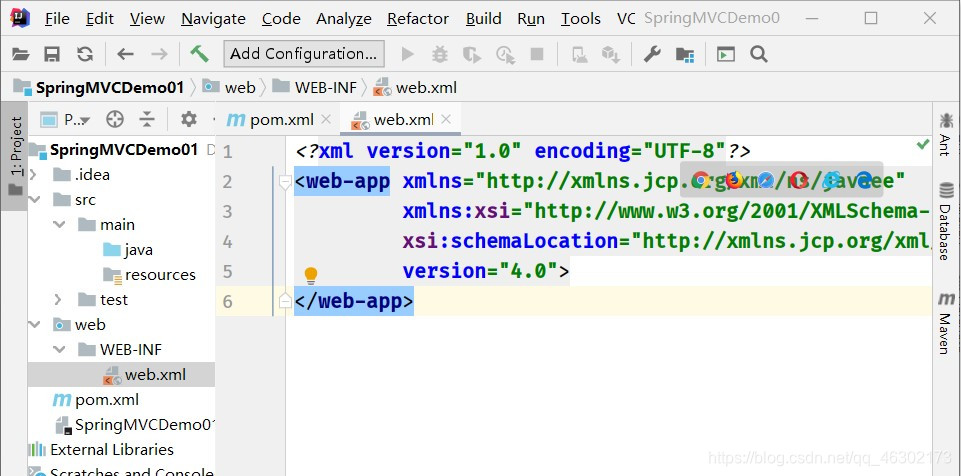Click the Add Configuration button
961x476 pixels.
tap(304, 54)
